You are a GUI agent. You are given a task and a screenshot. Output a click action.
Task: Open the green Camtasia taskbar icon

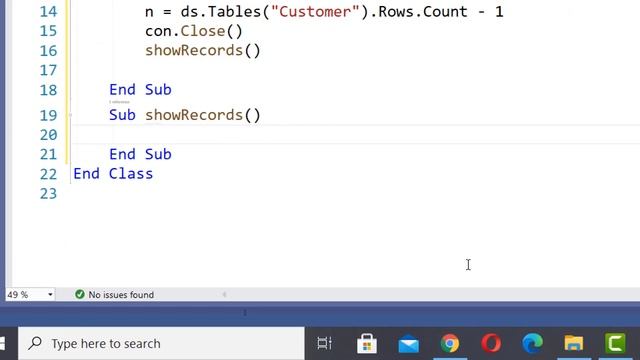pos(615,343)
